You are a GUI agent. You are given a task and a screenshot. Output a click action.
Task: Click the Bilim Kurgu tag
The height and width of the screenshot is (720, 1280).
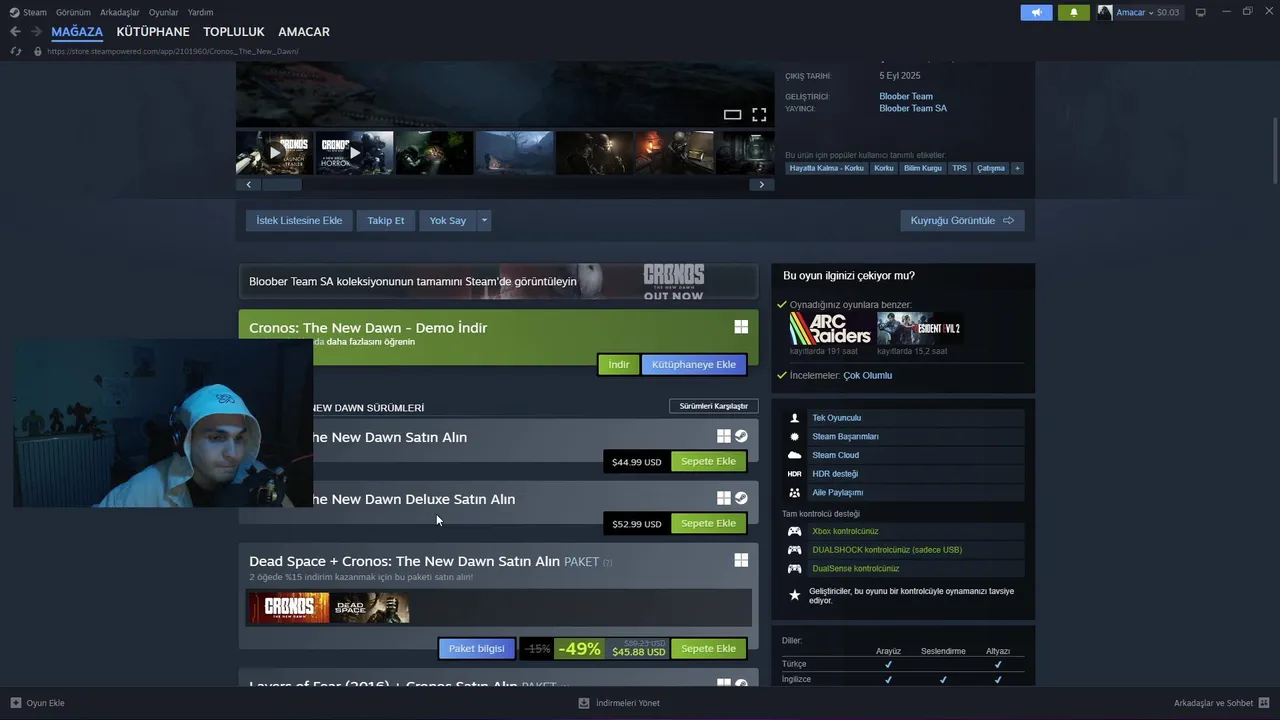[922, 168]
